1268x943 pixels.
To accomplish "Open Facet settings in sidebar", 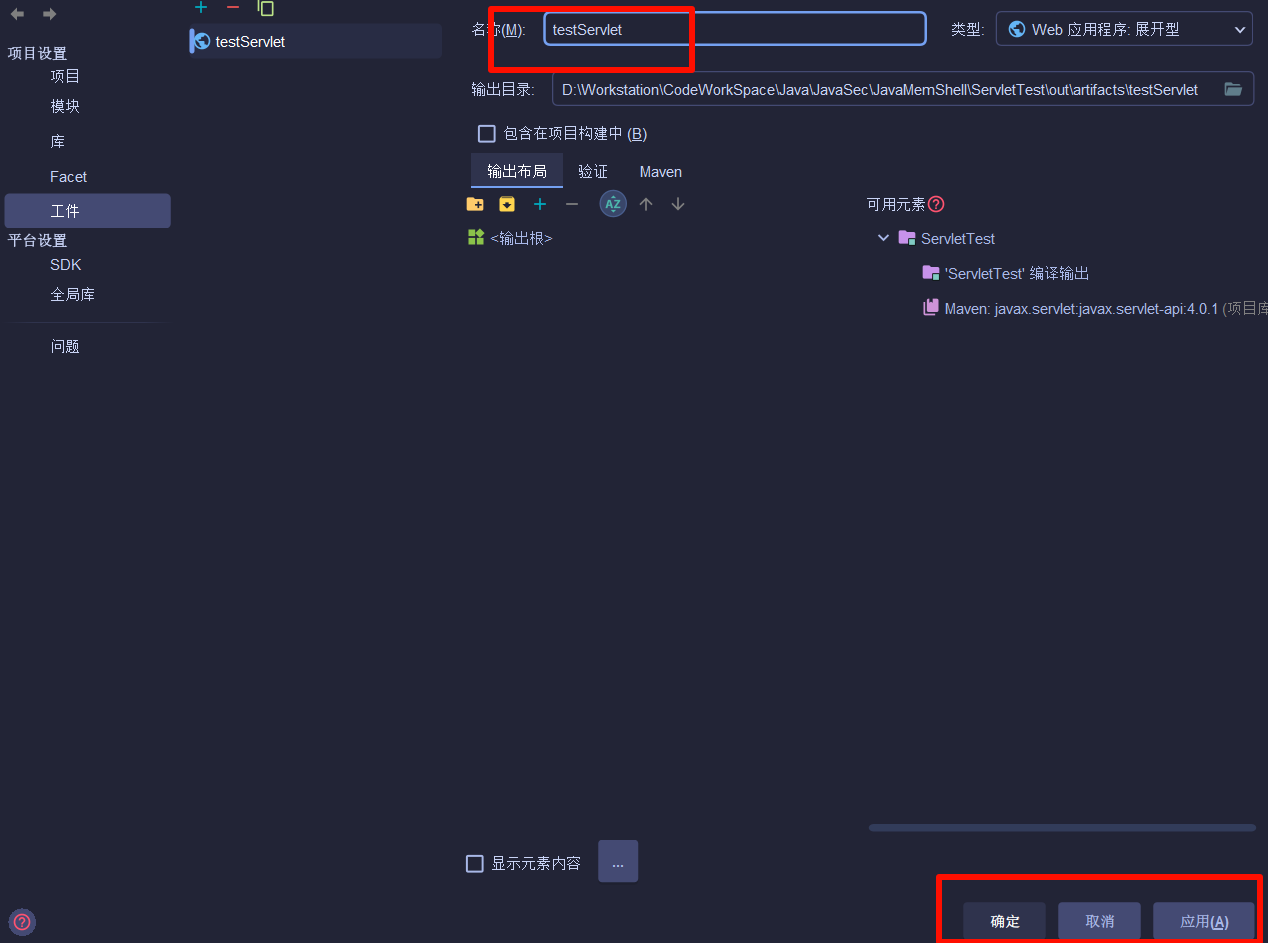I will click(x=69, y=176).
